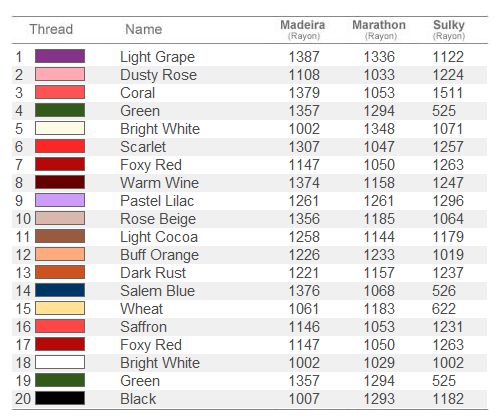This screenshot has height=420, width=500.
Task: Select the Dusty Rose pink swatch
Action: [60, 74]
